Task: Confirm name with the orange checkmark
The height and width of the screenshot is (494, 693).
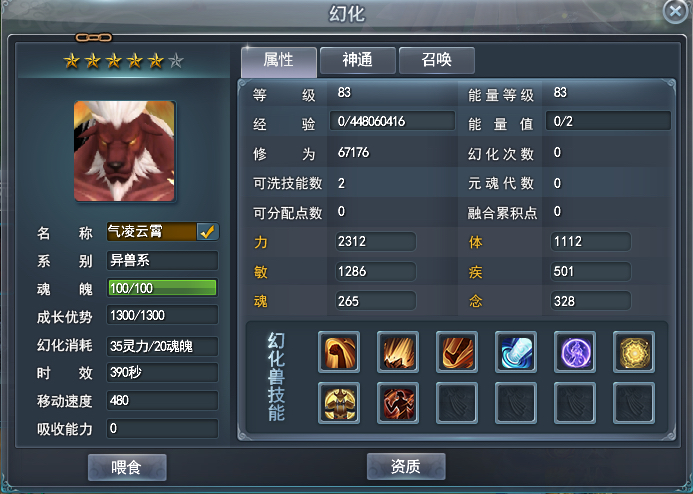Action: click(x=207, y=232)
